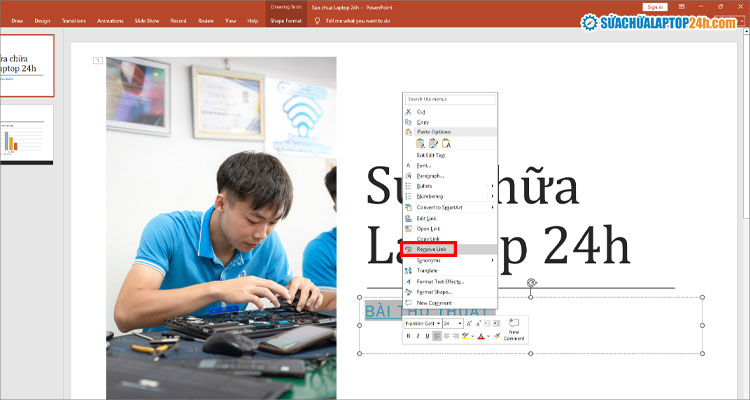The height and width of the screenshot is (400, 750).
Task: Open the Draw ribbon tab
Action: 17,21
